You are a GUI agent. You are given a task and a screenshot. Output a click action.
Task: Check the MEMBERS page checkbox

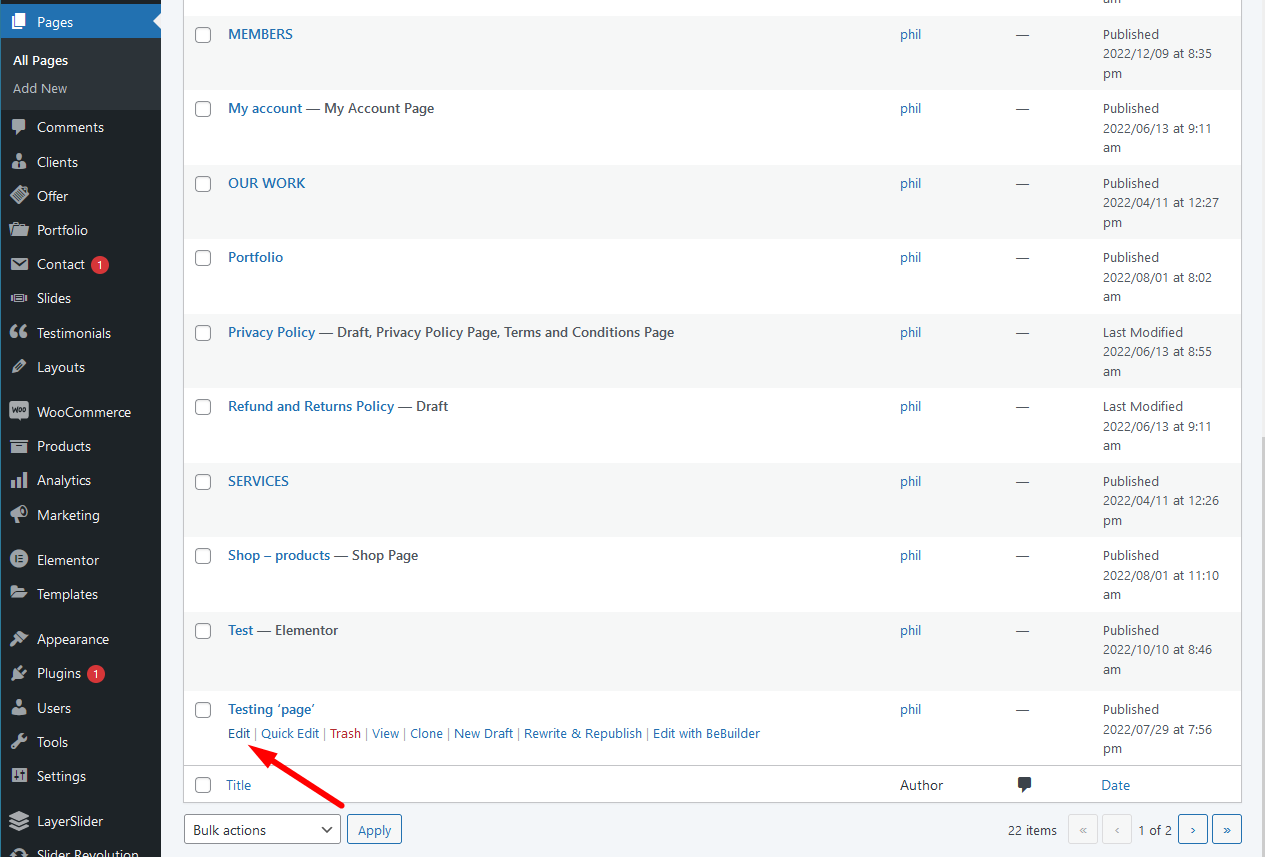click(x=203, y=35)
